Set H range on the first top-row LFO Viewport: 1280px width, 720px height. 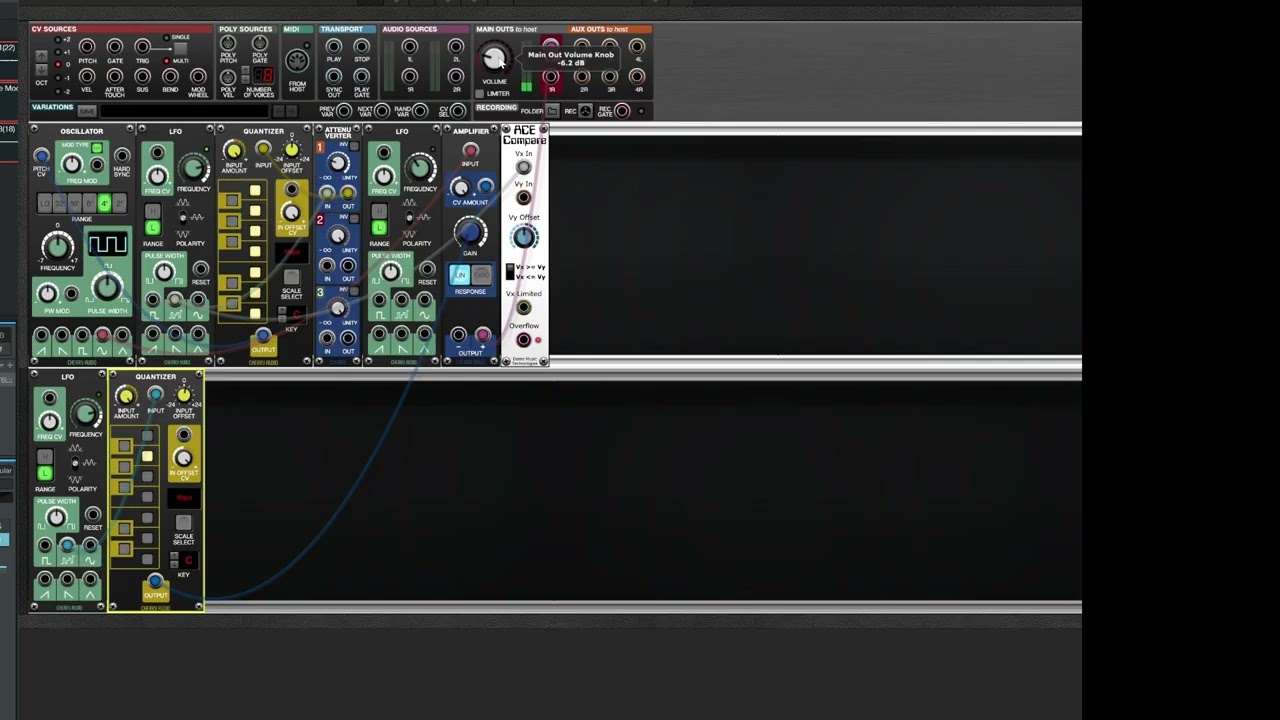pyautogui.click(x=152, y=212)
